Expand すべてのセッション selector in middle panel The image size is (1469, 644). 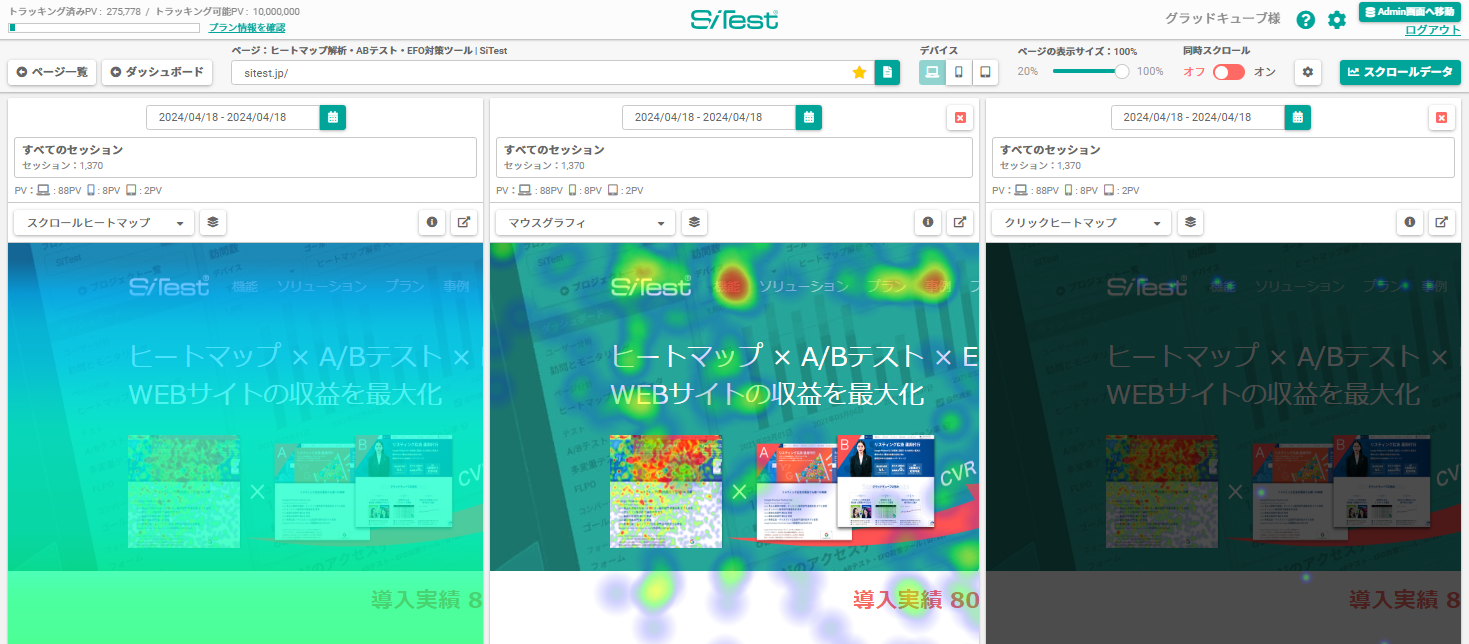[734, 158]
